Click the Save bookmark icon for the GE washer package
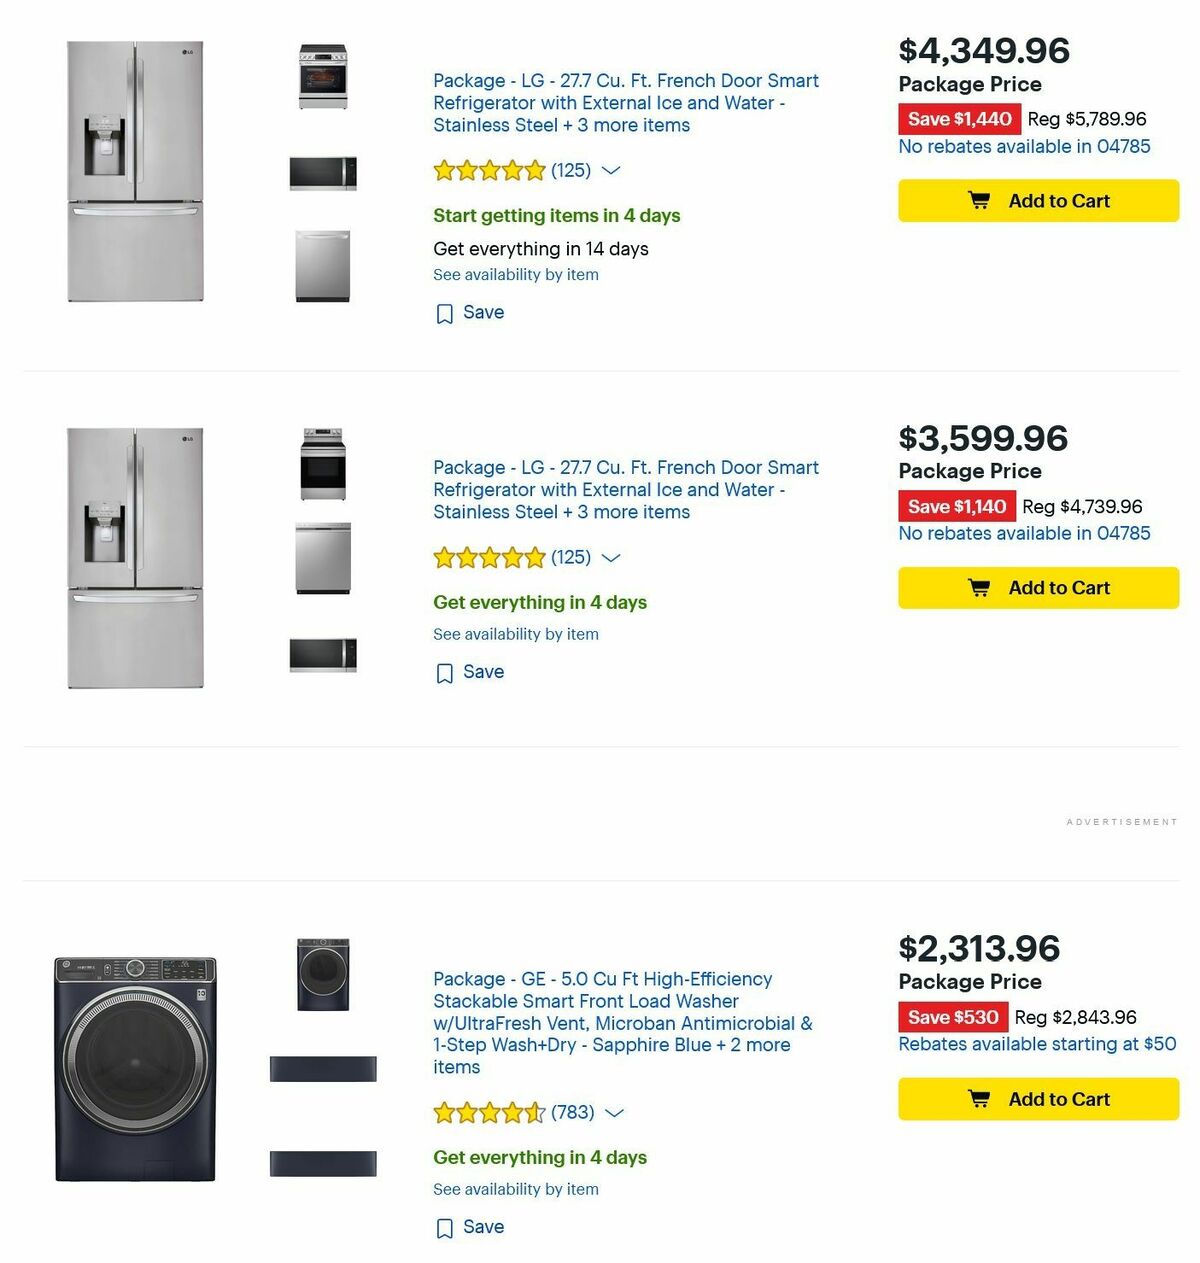This screenshot has width=1200, height=1263. tap(445, 1227)
